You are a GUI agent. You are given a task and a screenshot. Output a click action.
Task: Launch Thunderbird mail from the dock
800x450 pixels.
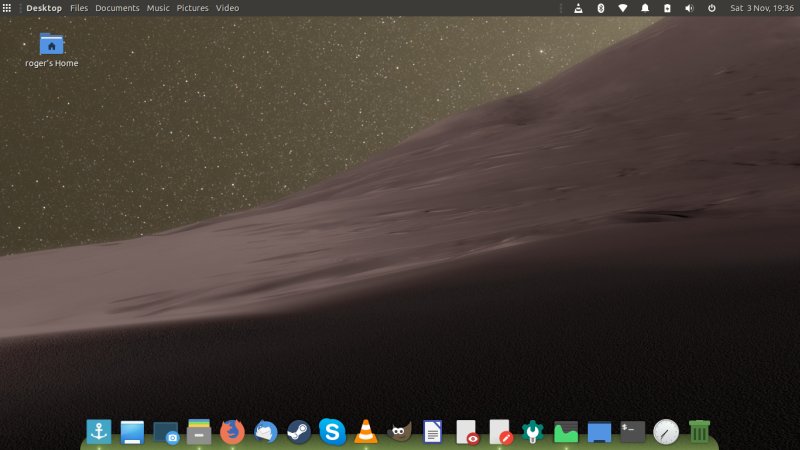(265, 431)
